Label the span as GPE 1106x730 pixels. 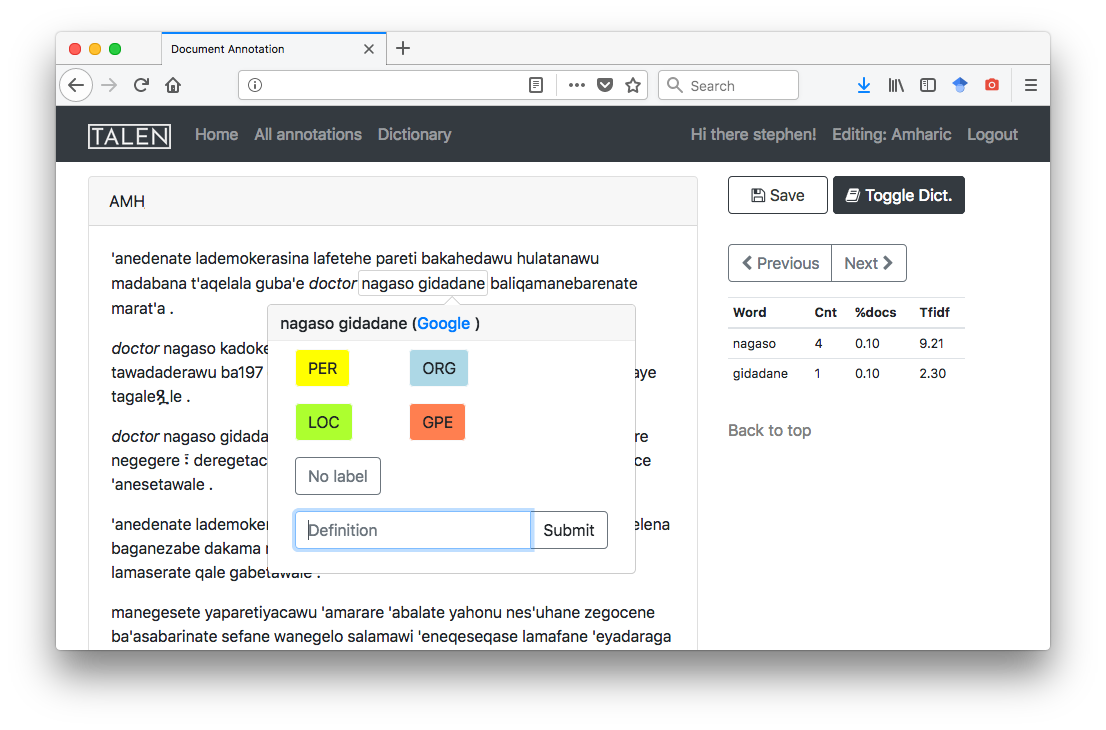[437, 422]
